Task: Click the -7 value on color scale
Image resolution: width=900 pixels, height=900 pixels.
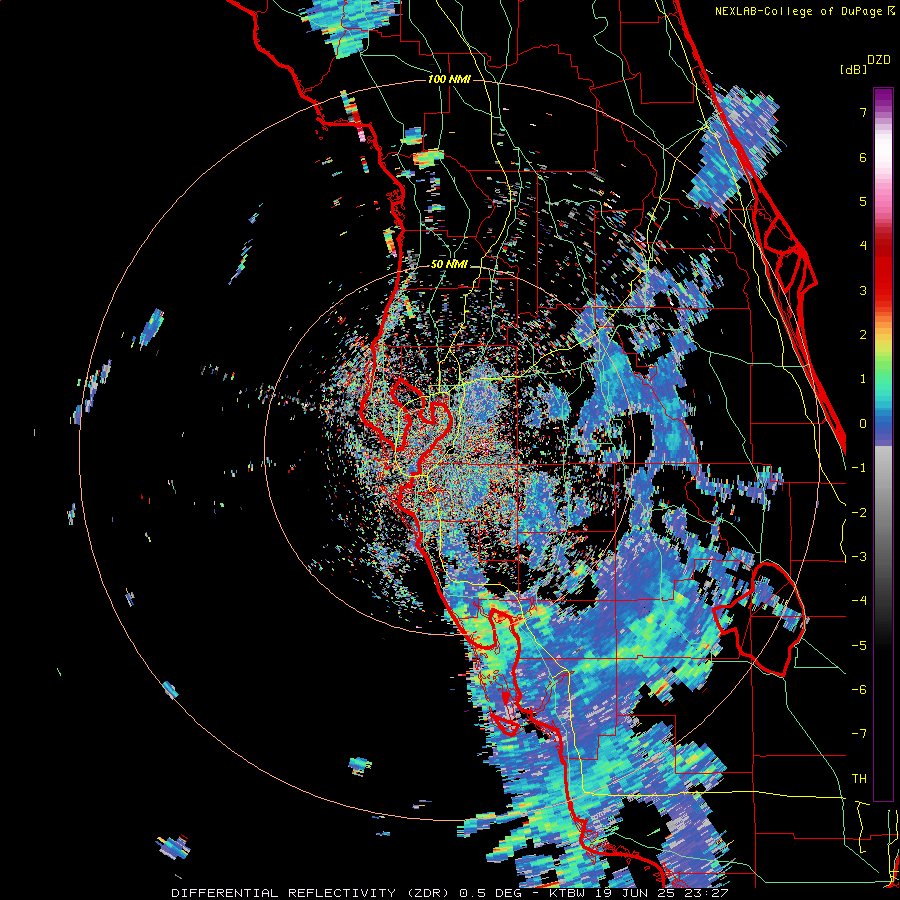Action: pyautogui.click(x=859, y=734)
